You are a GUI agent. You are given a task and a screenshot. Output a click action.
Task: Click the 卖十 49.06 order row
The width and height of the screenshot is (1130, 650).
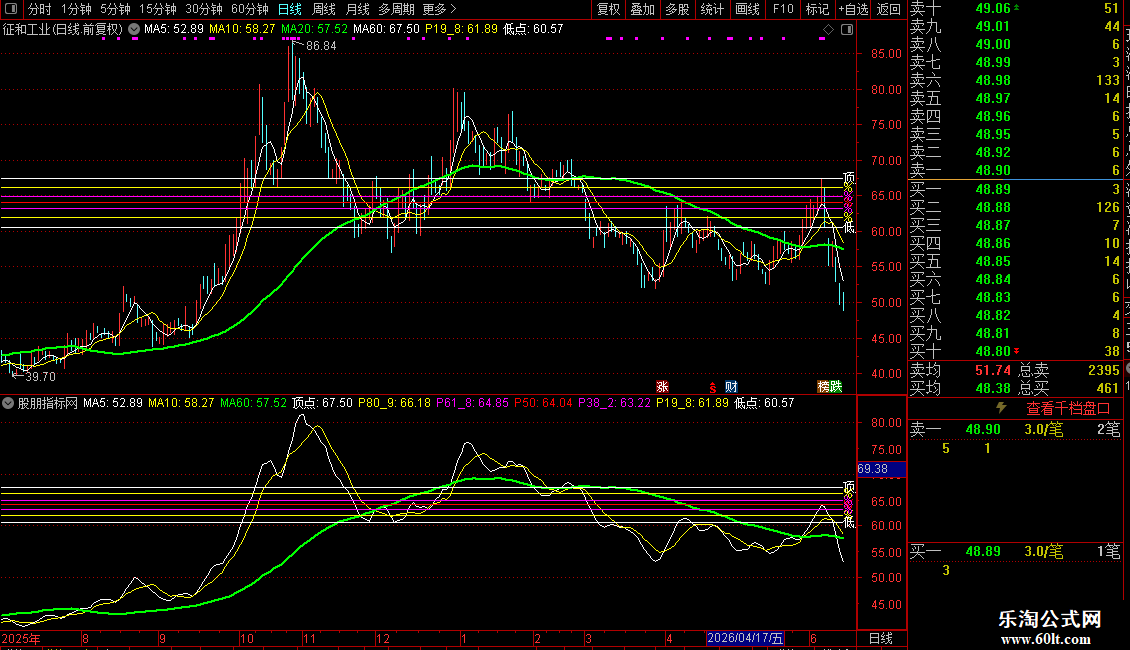tap(1015, 9)
